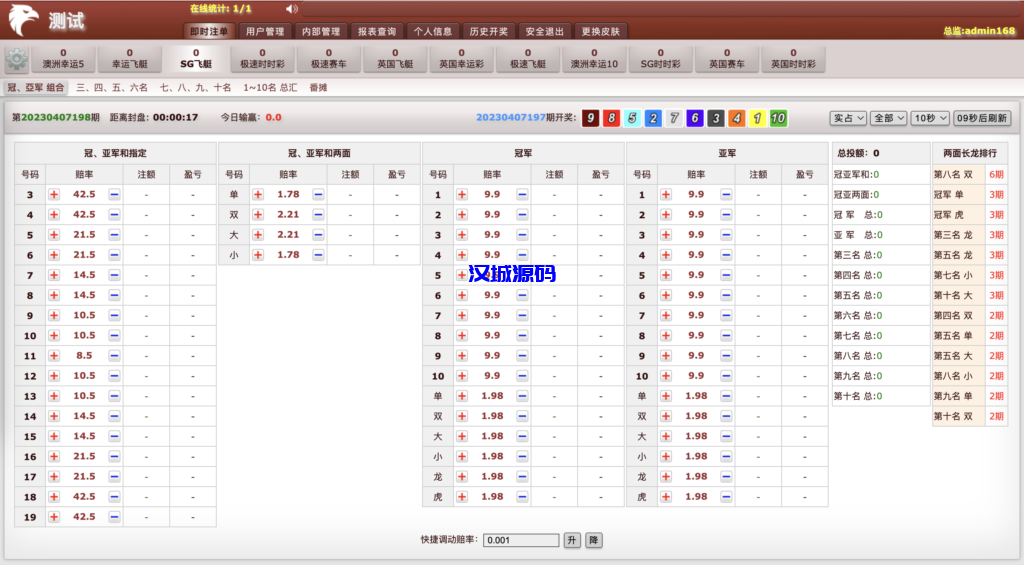The image size is (1024, 565).
Task: Increase odds for number 19 in 冠、亚军和指定
Action: click(x=54, y=517)
